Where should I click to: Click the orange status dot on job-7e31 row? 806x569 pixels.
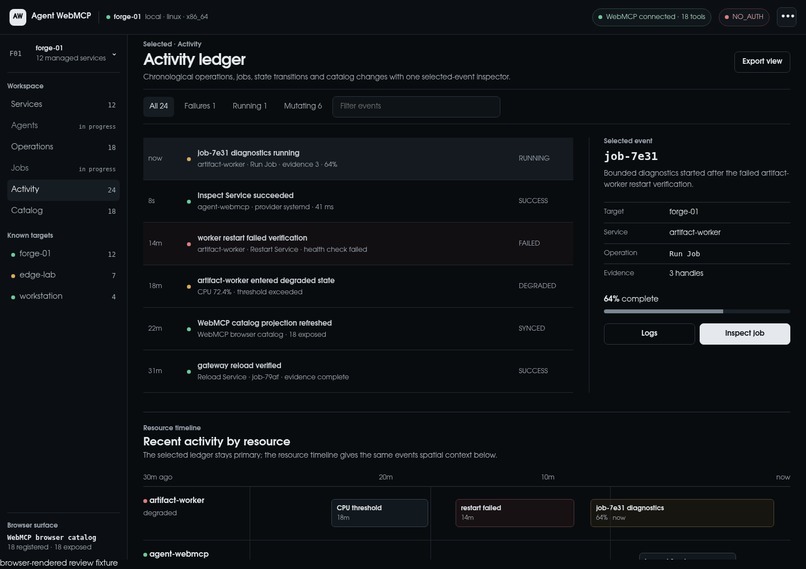tap(189, 159)
